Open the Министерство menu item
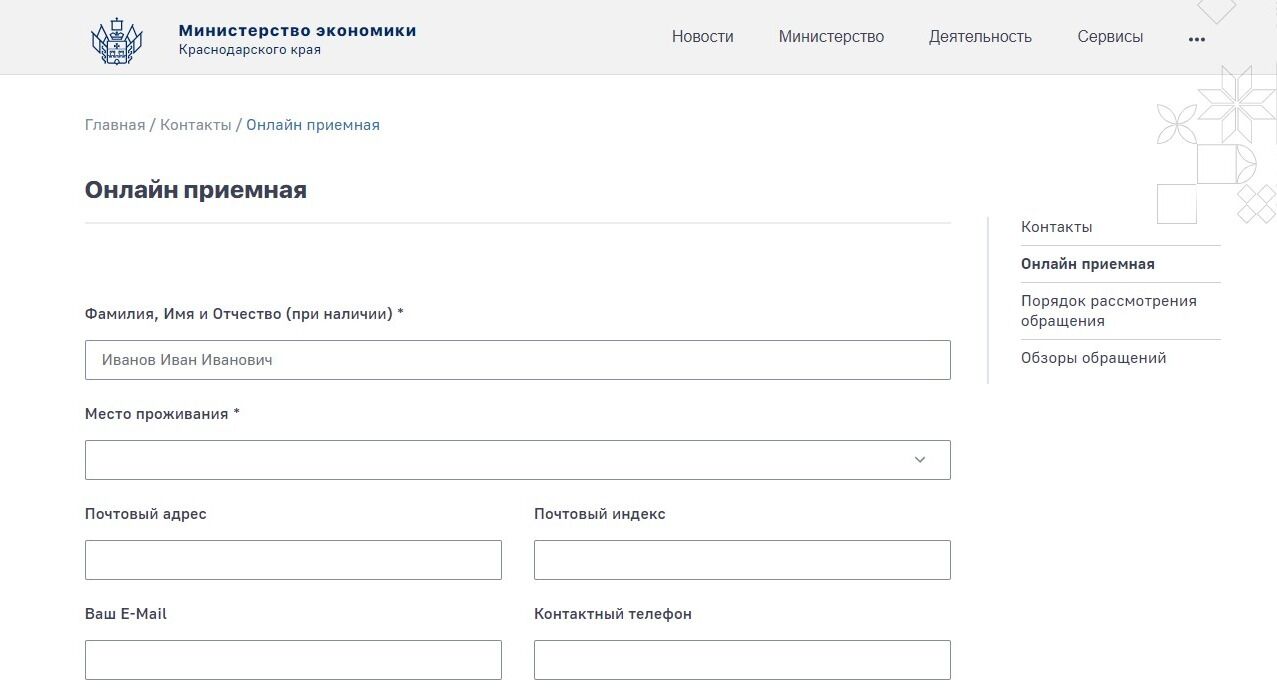Screen dimensions: 1277x699 pos(831,37)
